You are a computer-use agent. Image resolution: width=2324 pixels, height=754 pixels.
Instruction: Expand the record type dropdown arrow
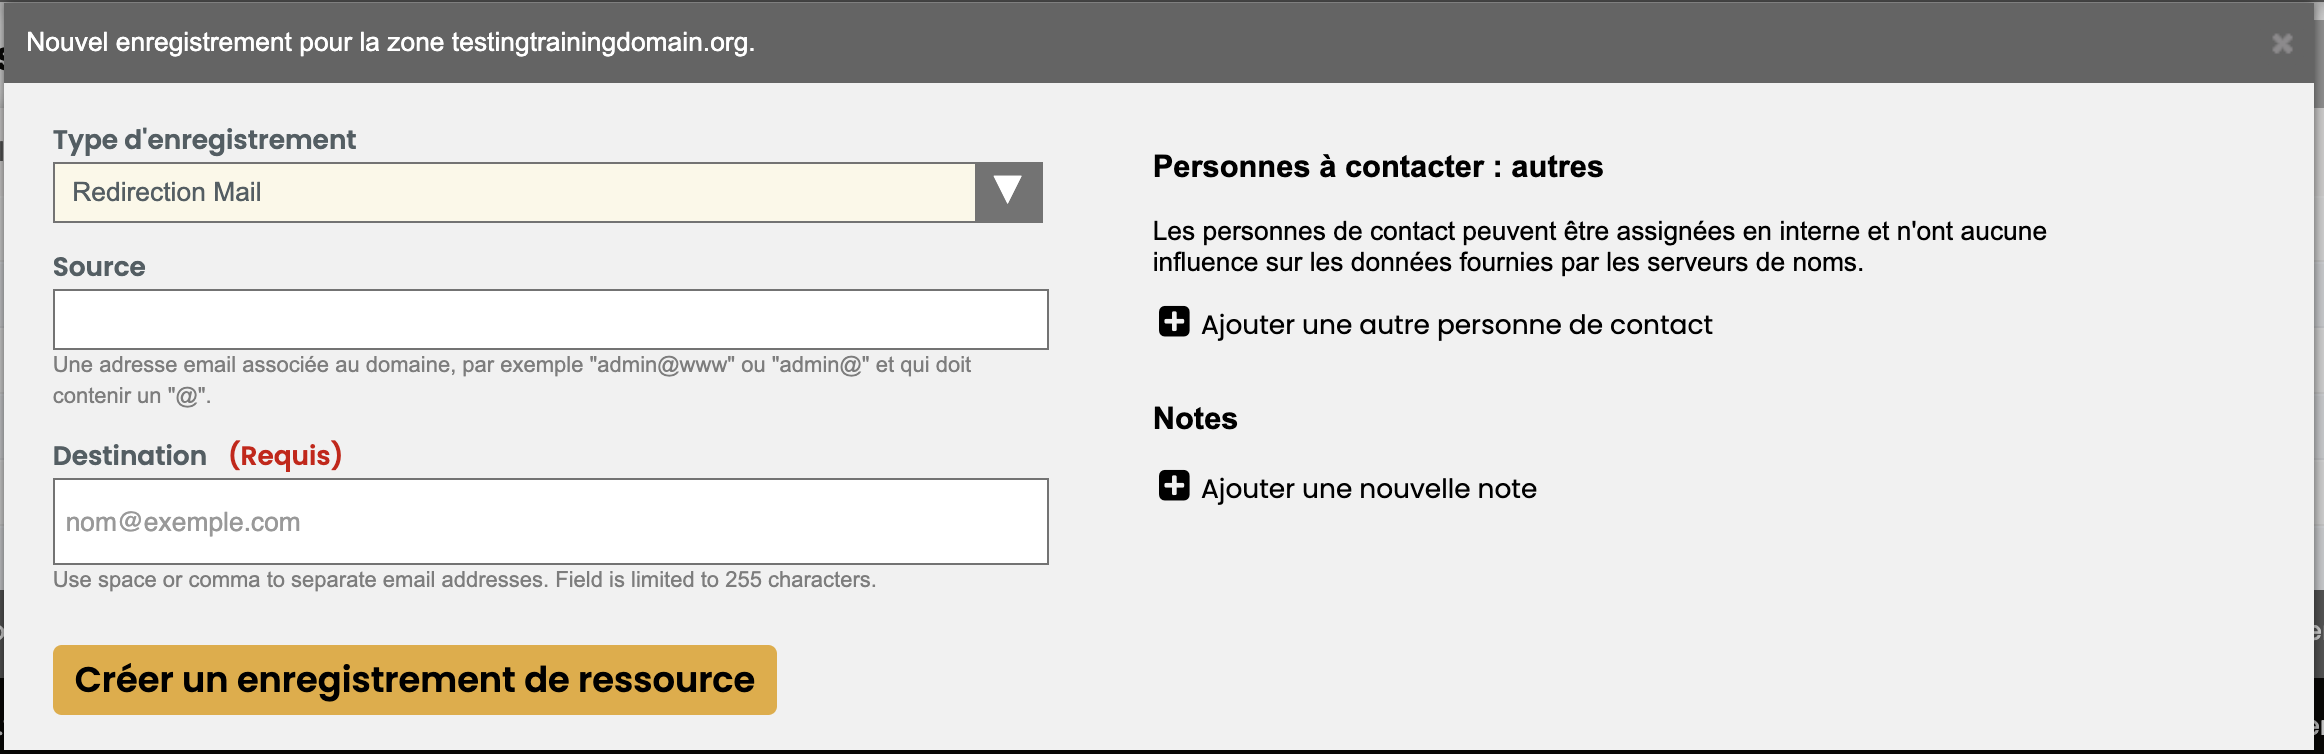1008,192
